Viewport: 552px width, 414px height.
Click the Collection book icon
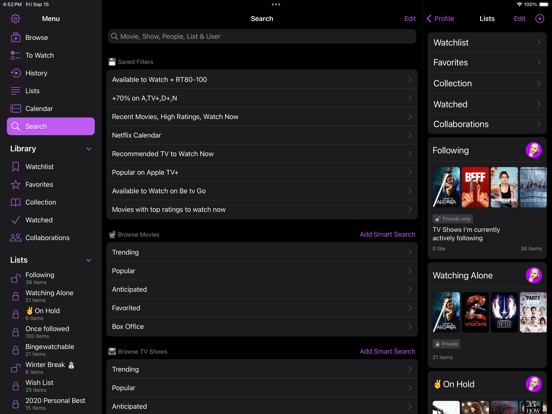click(15, 202)
